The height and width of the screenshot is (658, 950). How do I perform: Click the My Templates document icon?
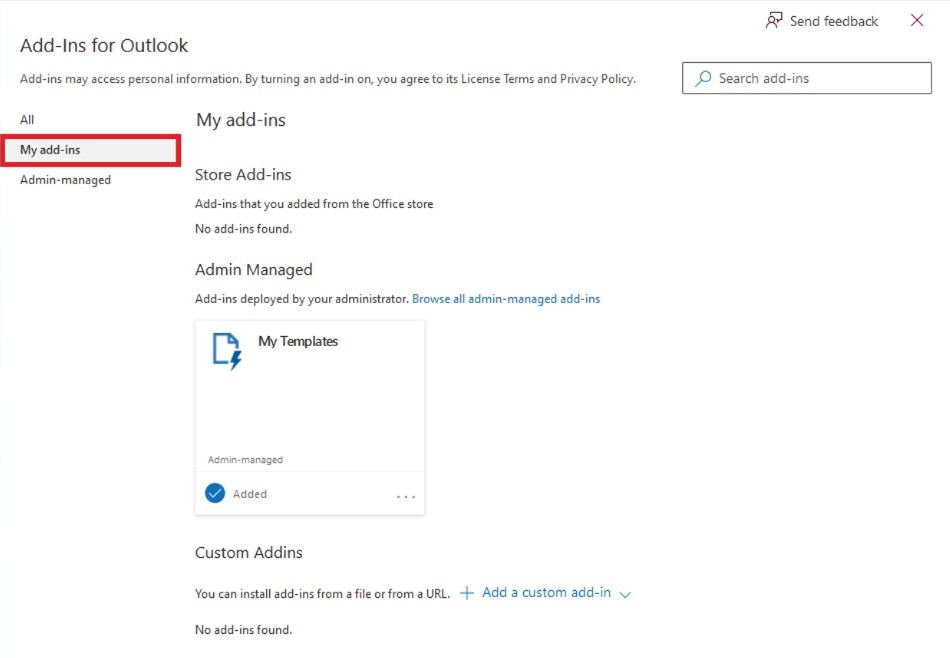pos(227,351)
